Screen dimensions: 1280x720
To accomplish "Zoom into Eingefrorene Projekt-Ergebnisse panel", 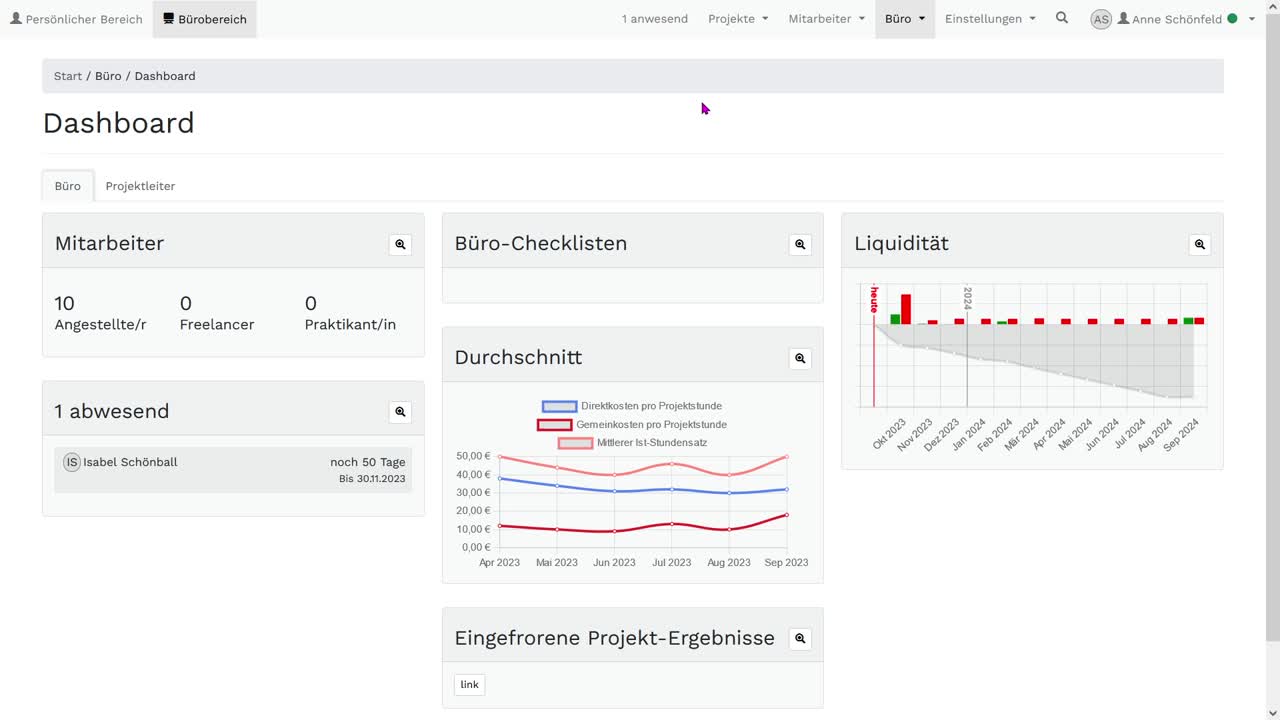I will 800,638.
